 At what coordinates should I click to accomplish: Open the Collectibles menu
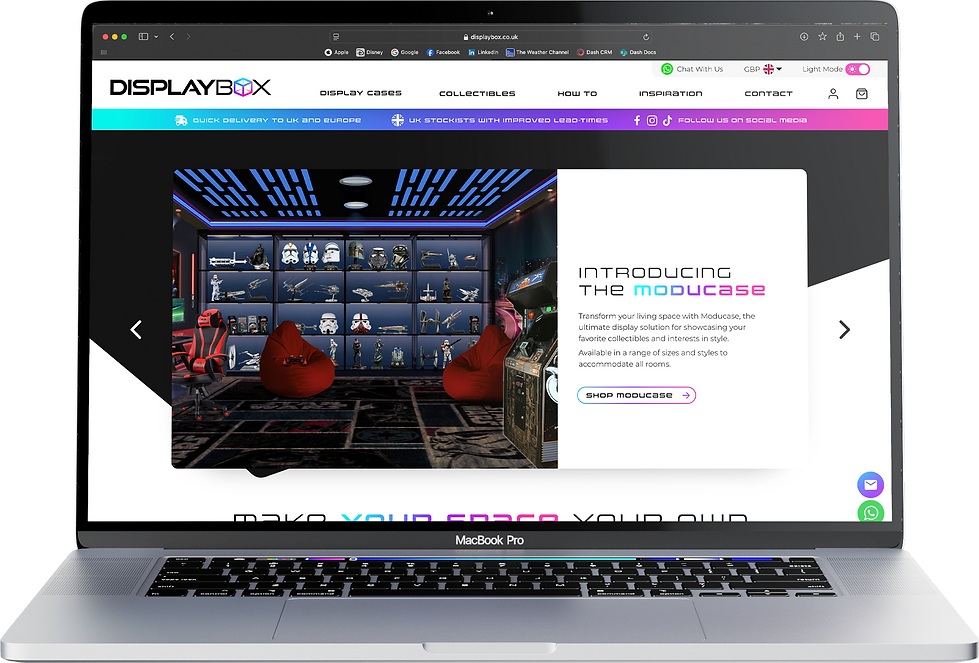pyautogui.click(x=477, y=92)
